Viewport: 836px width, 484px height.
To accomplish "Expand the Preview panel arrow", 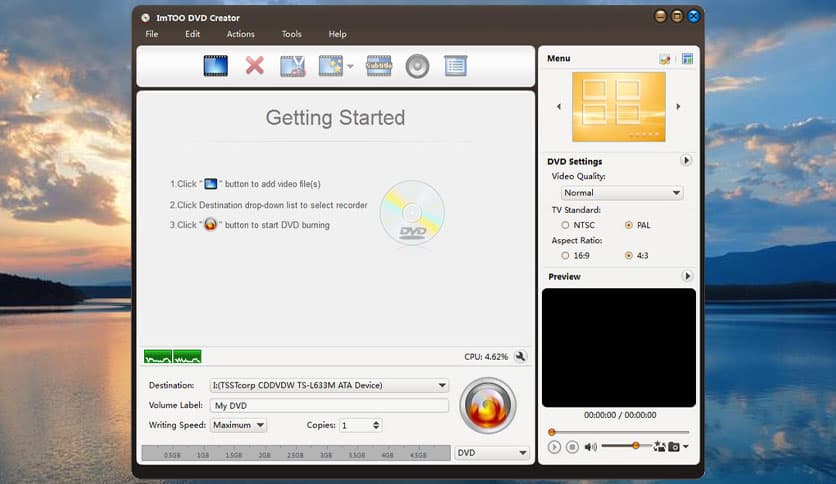I will tap(687, 276).
